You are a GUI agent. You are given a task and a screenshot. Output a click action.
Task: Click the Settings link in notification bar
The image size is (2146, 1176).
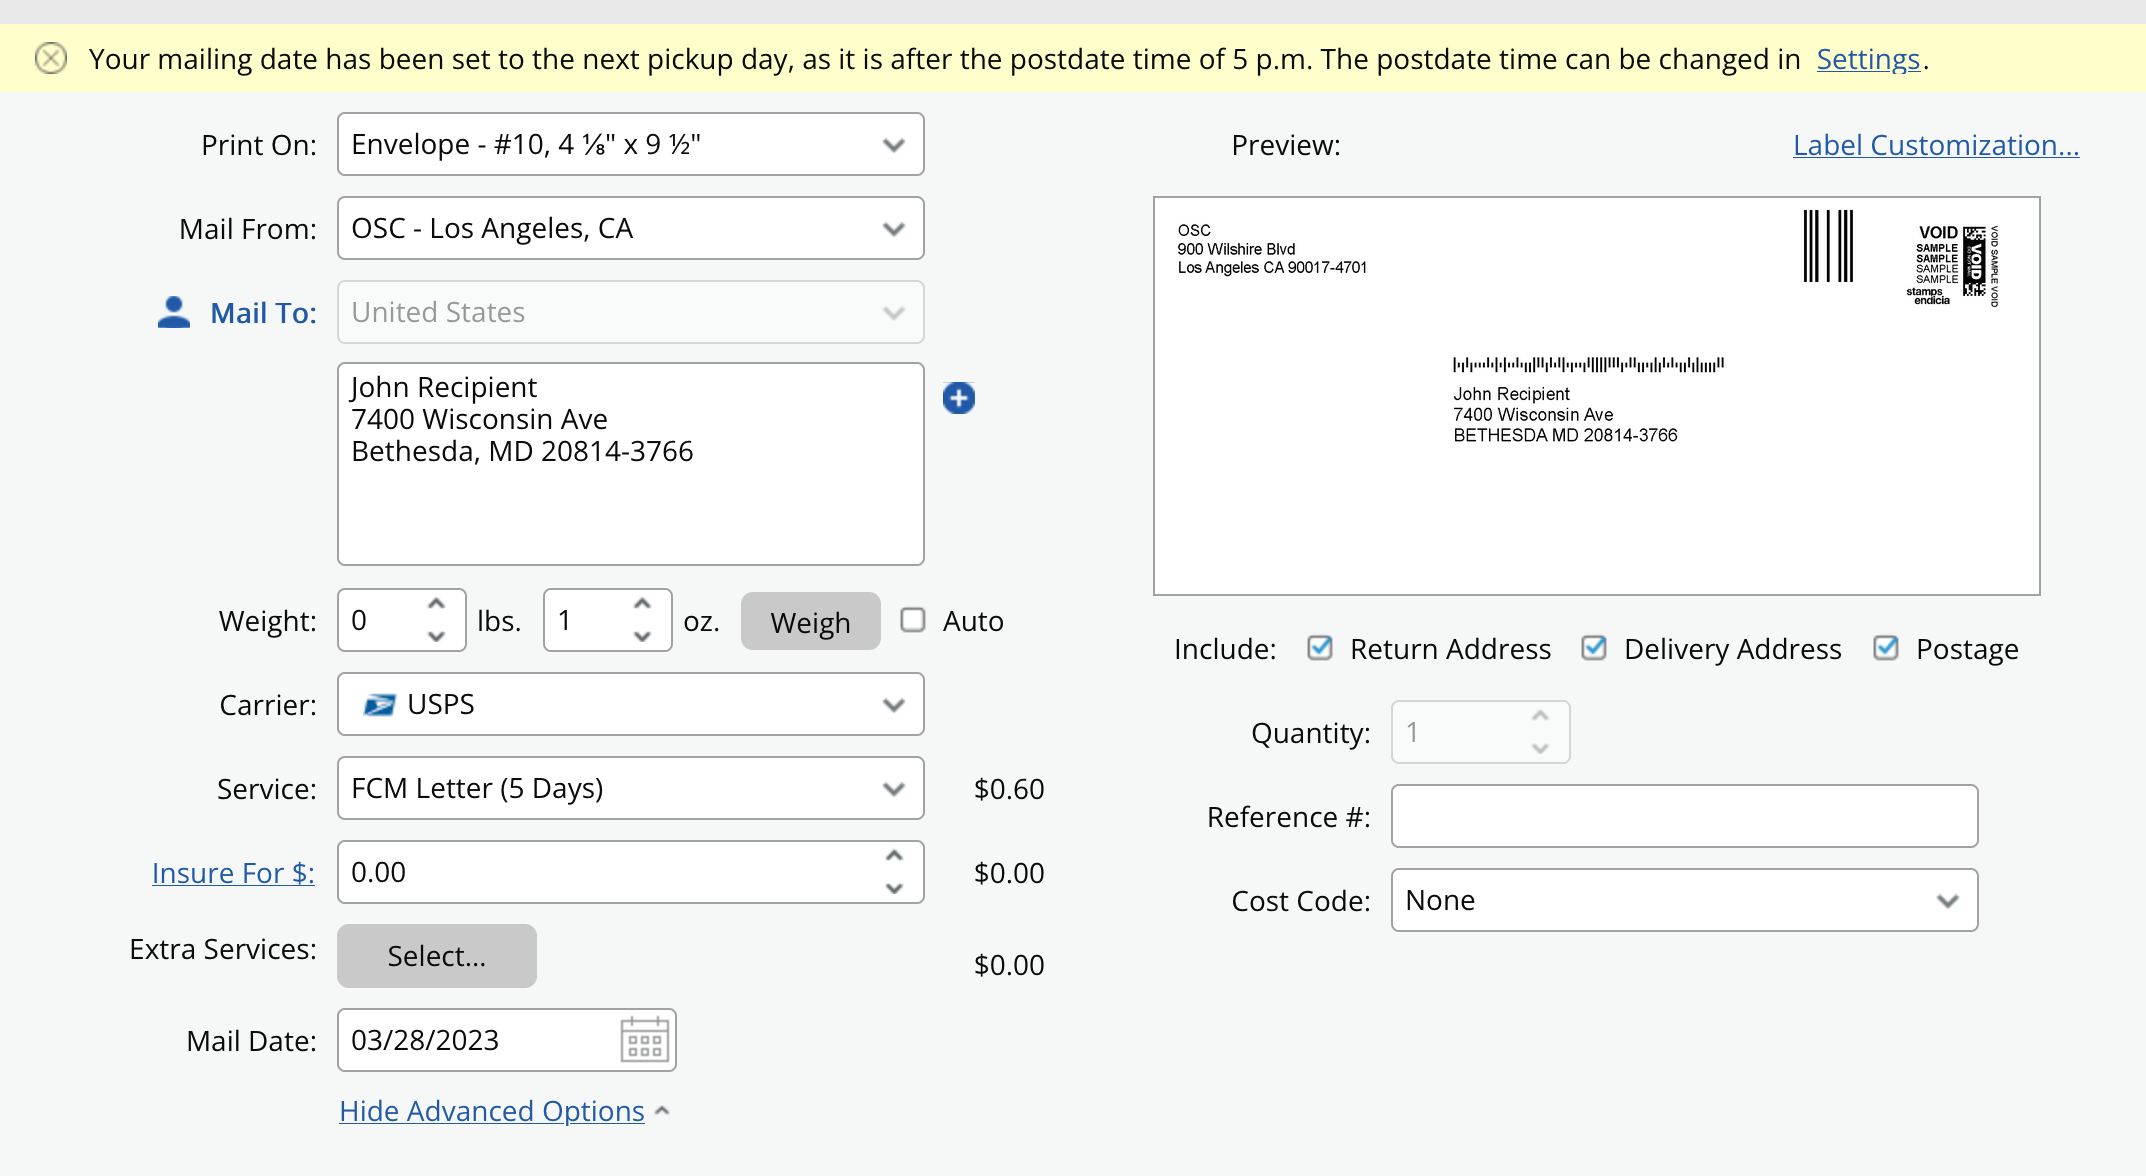(1867, 58)
